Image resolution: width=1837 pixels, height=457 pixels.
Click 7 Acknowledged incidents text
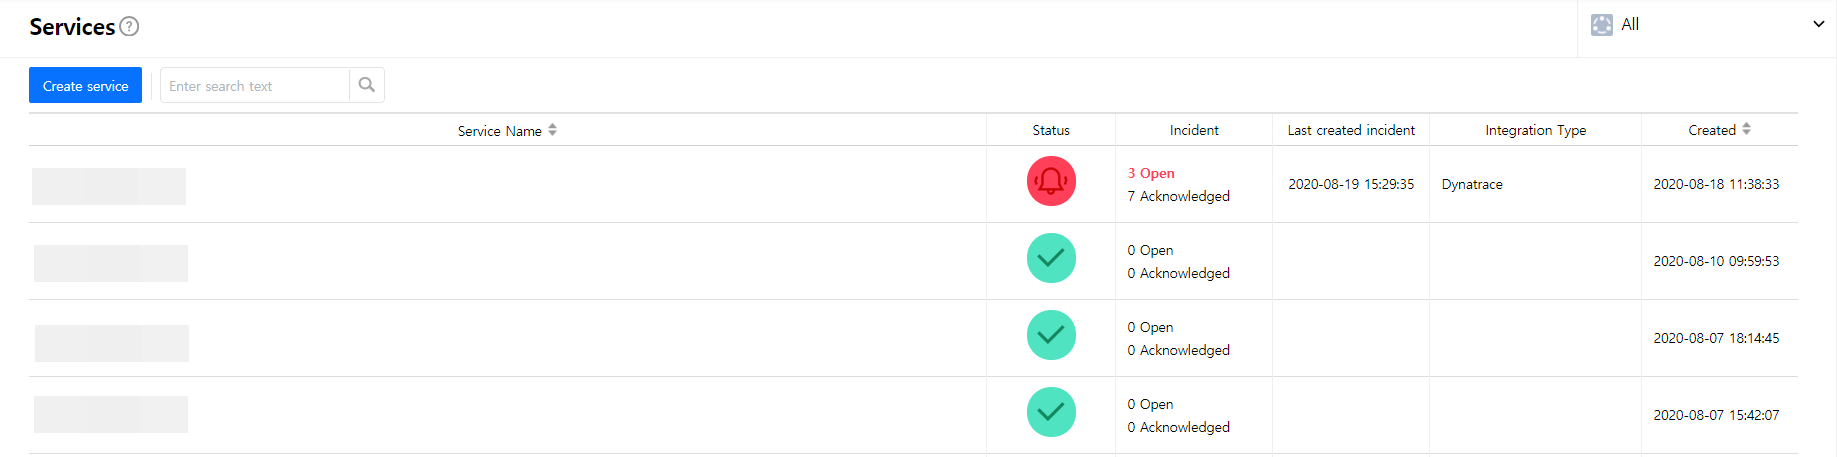[1179, 196]
